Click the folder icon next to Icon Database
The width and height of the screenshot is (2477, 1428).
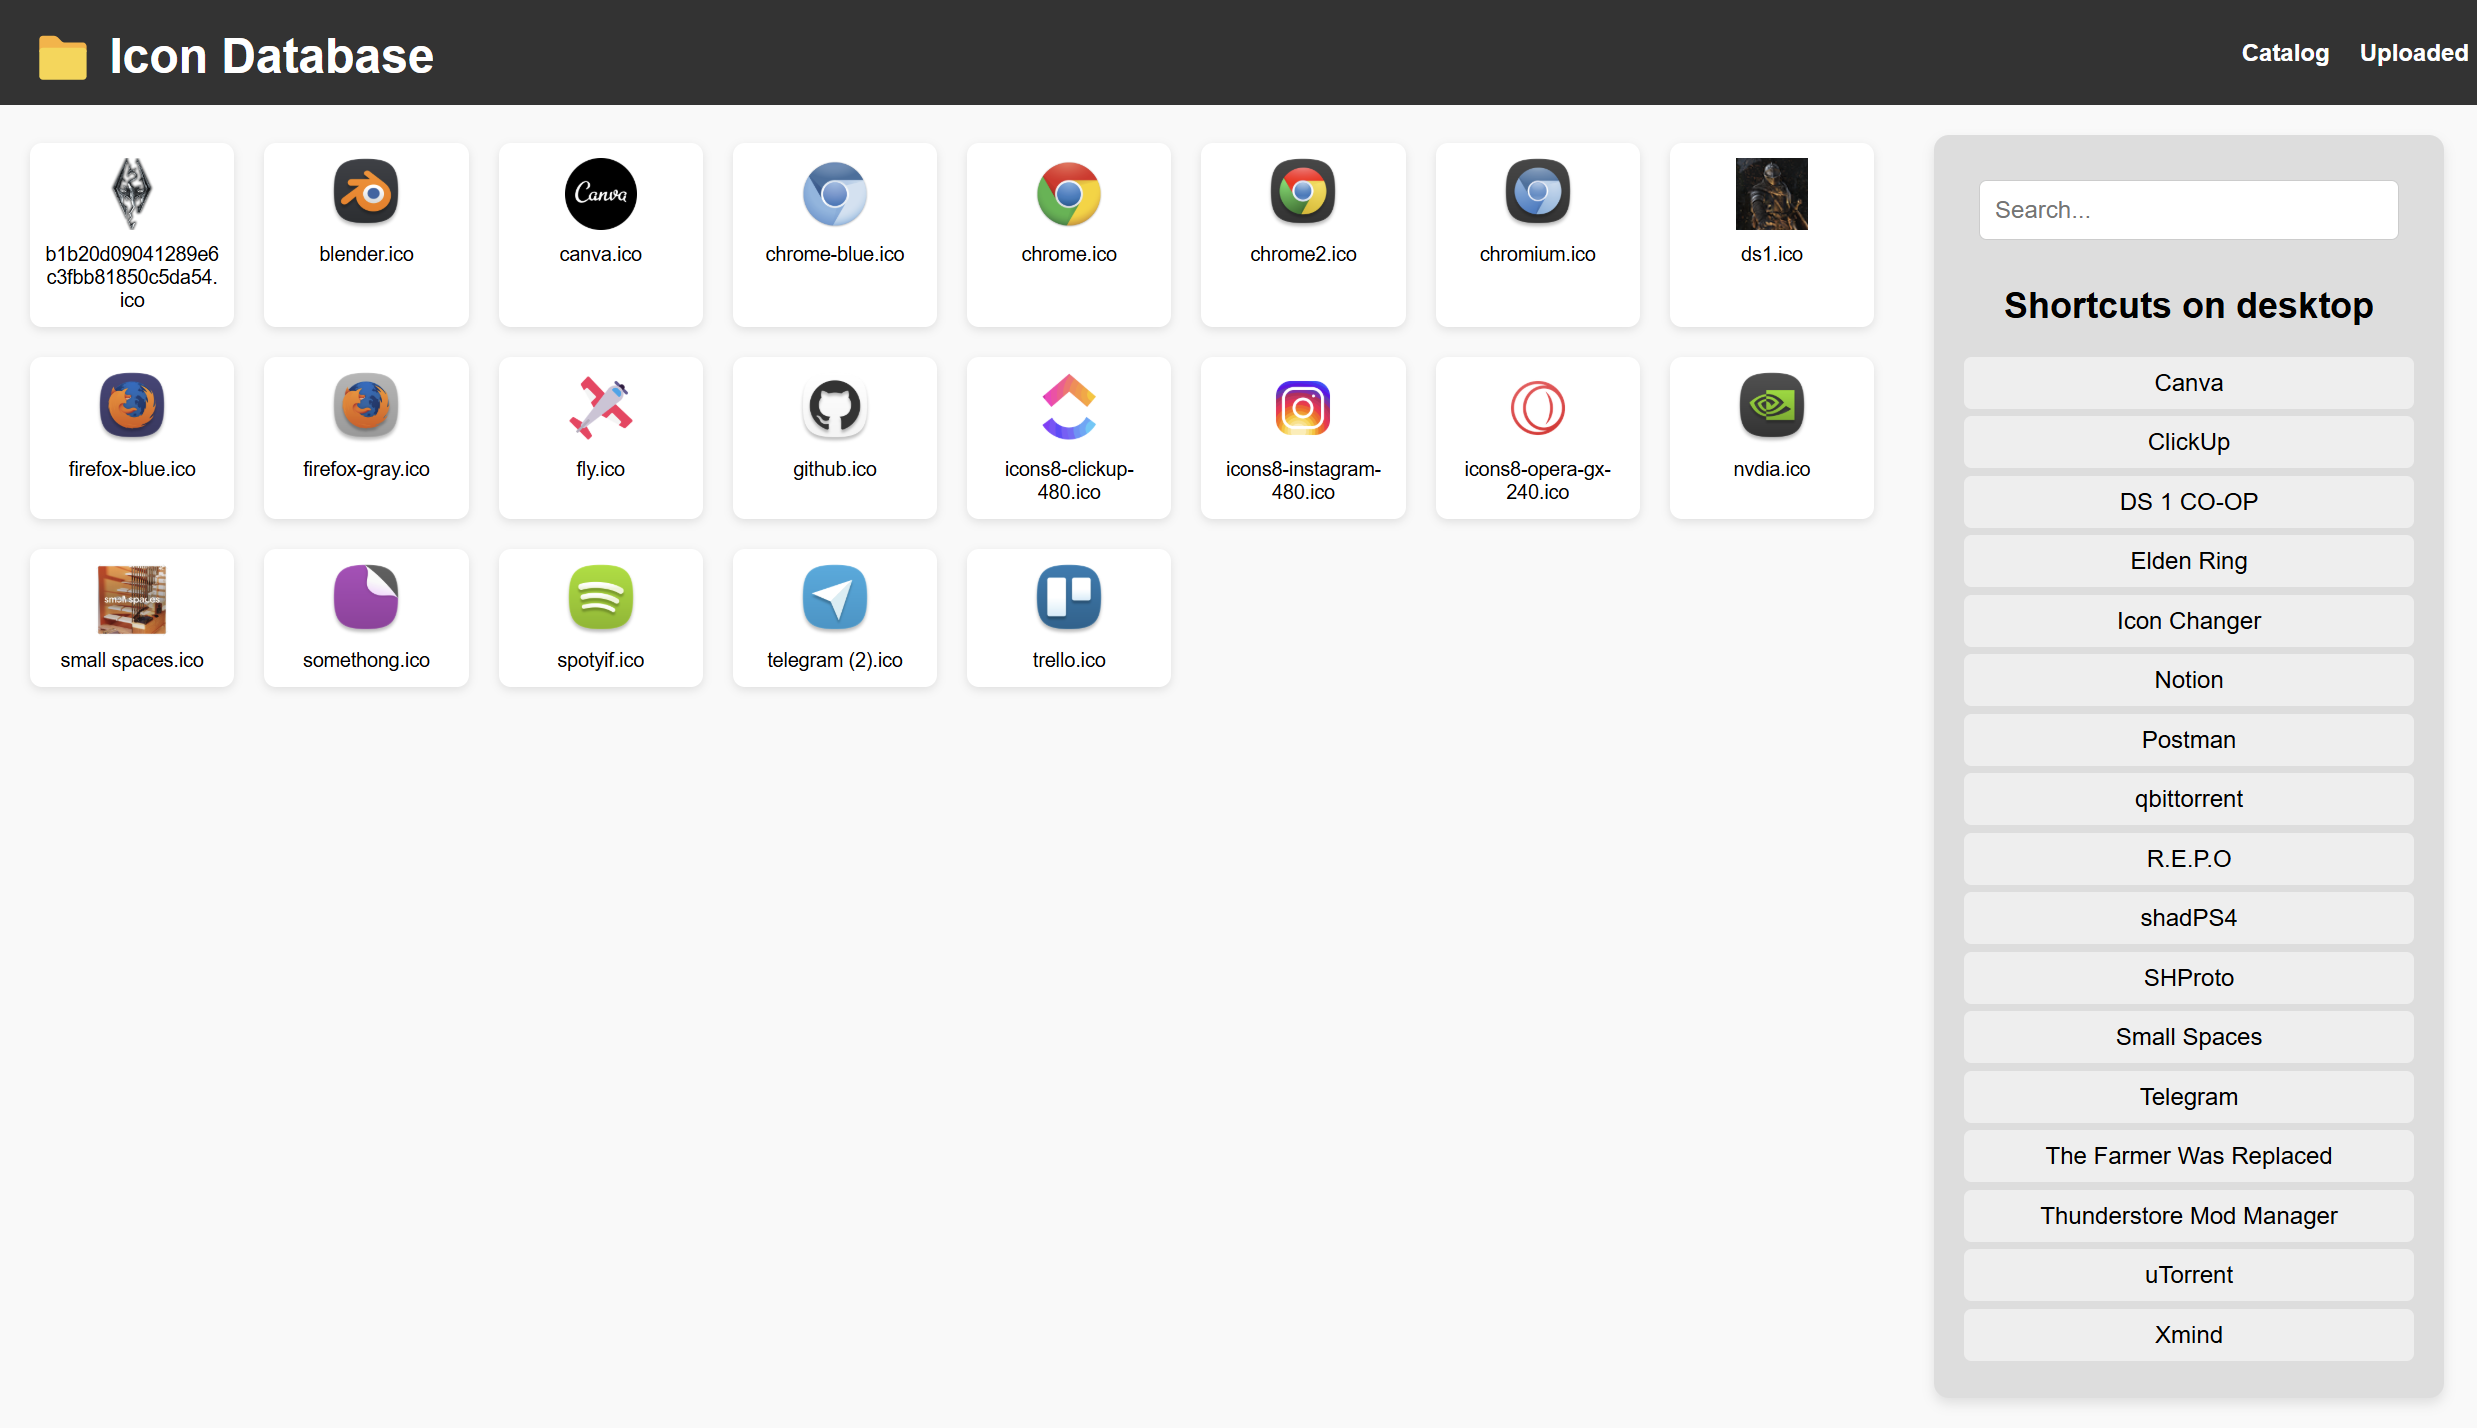coord(62,56)
